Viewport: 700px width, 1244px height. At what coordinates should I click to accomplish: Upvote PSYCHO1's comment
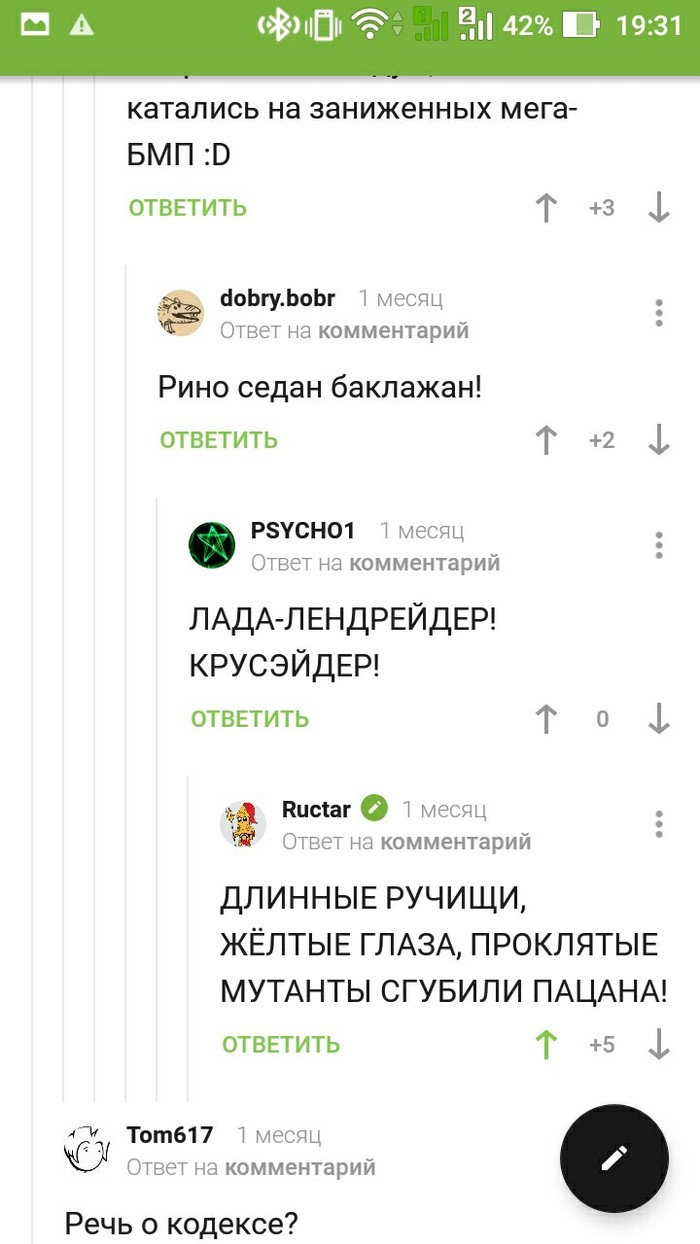[546, 719]
